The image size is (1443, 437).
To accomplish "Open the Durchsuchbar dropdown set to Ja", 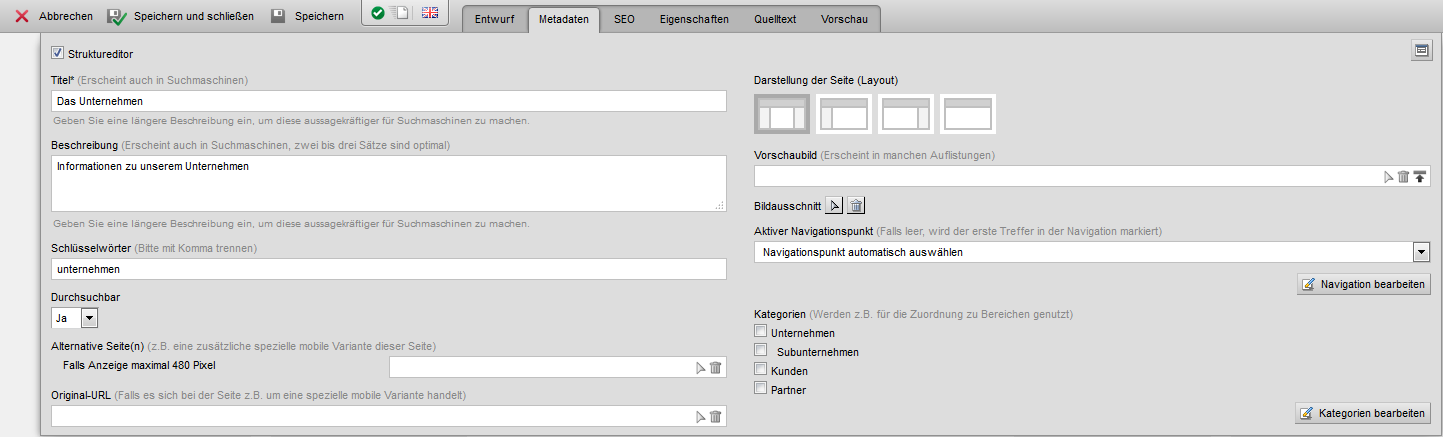I will click(x=75, y=317).
